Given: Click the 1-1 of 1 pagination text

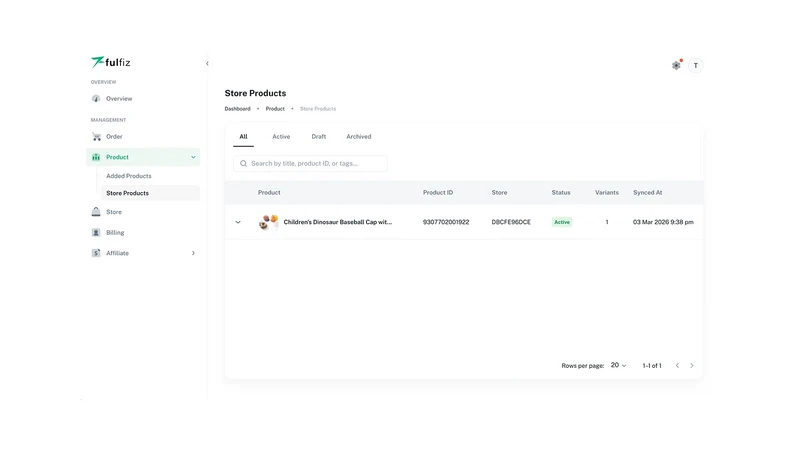Looking at the screenshot, I should point(652,365).
